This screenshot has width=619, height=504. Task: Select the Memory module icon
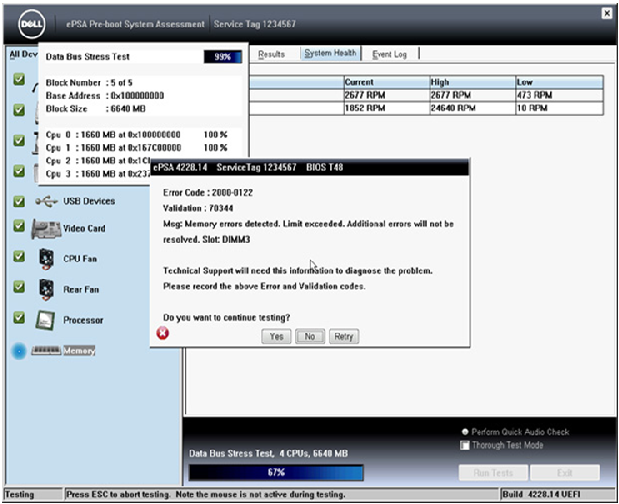coord(46,350)
